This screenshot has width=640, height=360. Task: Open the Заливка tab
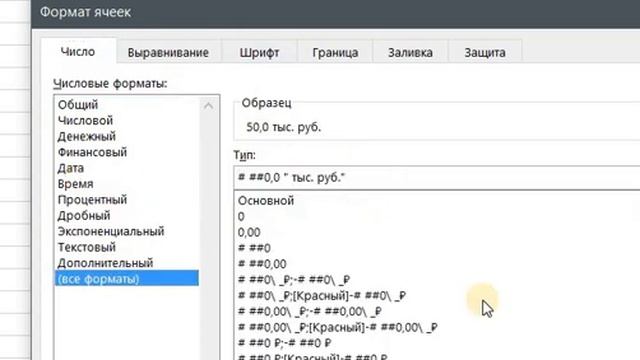tap(410, 52)
